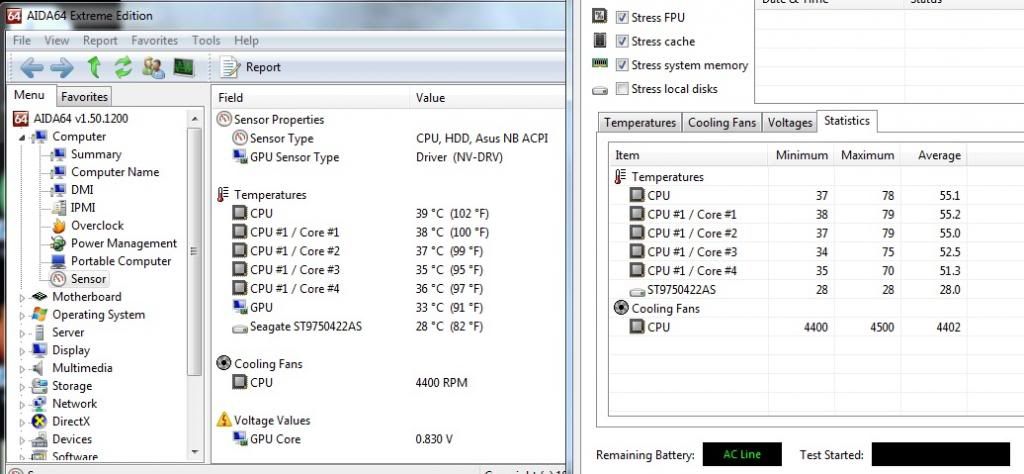Click the green Refresh toolbar icon
1024x474 pixels.
(x=123, y=67)
